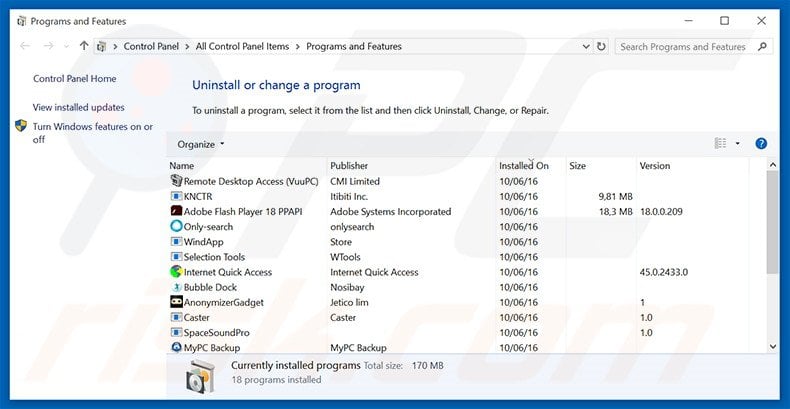Image resolution: width=790 pixels, height=409 pixels.
Task: Click the installed programs details pane icon
Action: pos(200,376)
